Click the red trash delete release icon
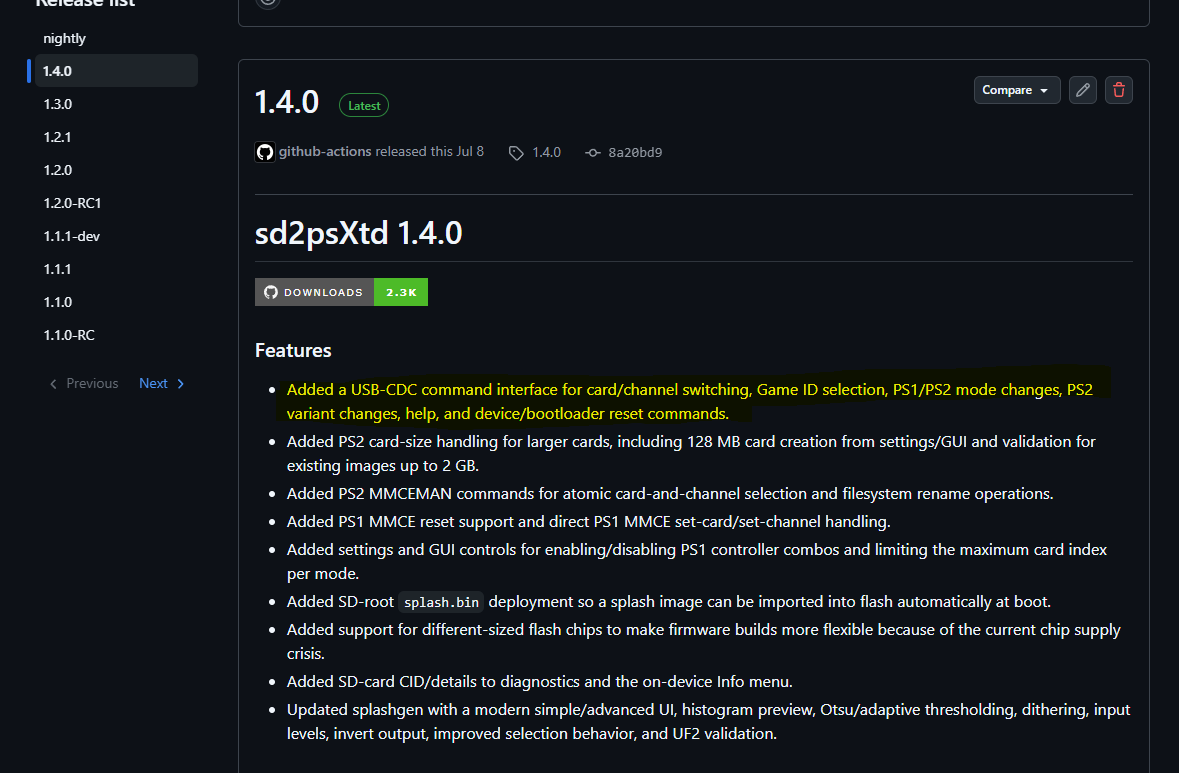1179x773 pixels. point(1119,90)
